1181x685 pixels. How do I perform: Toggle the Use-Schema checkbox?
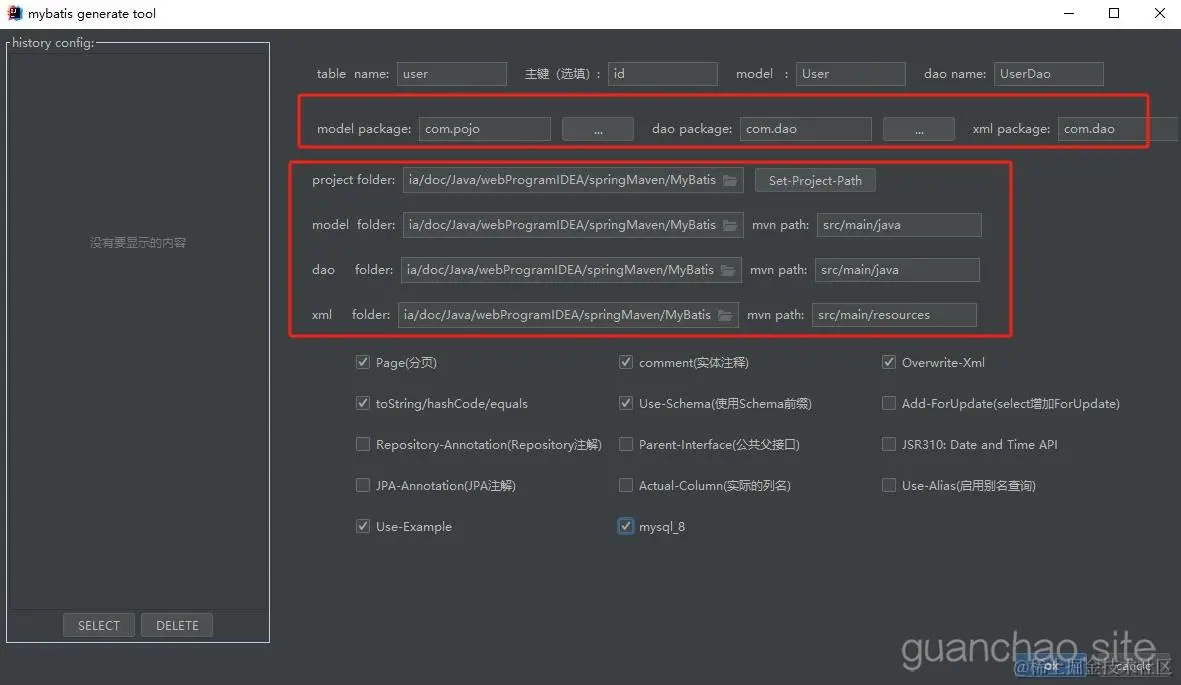click(626, 403)
